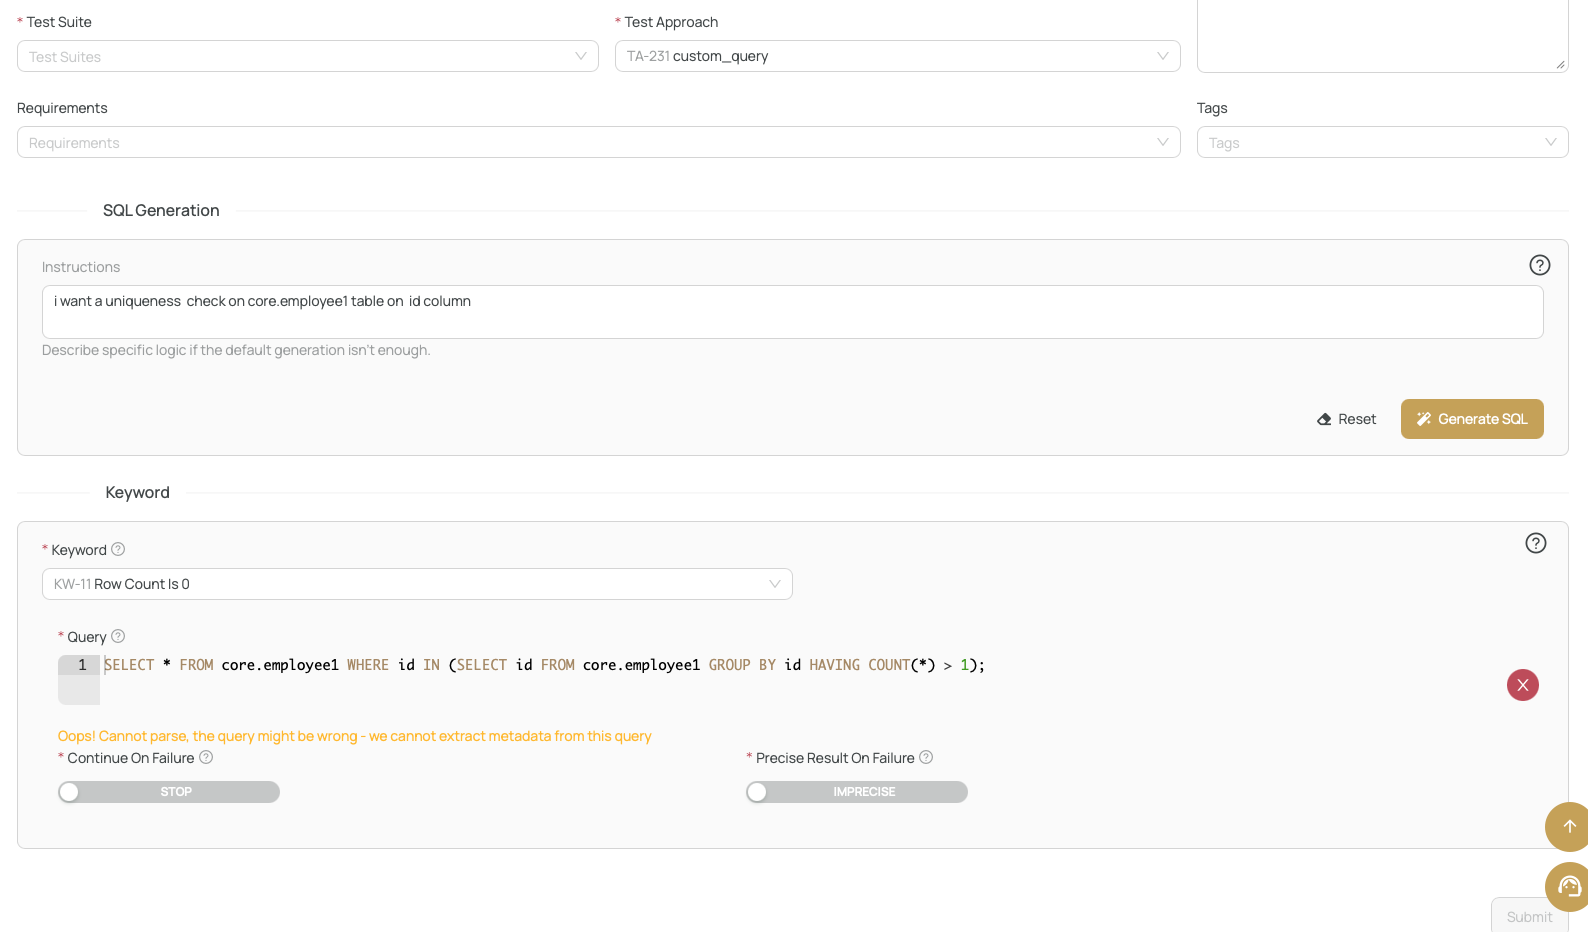Image resolution: width=1588 pixels, height=932 pixels.
Task: Click the 'Keyword' section divider heading
Action: click(138, 492)
